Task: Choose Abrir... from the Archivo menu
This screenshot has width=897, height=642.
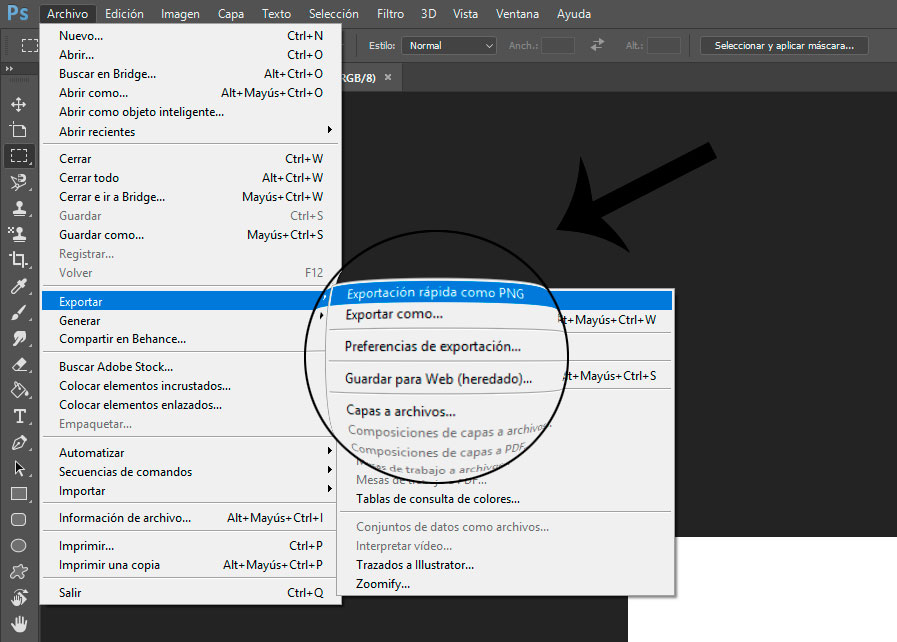Action: tap(190, 55)
